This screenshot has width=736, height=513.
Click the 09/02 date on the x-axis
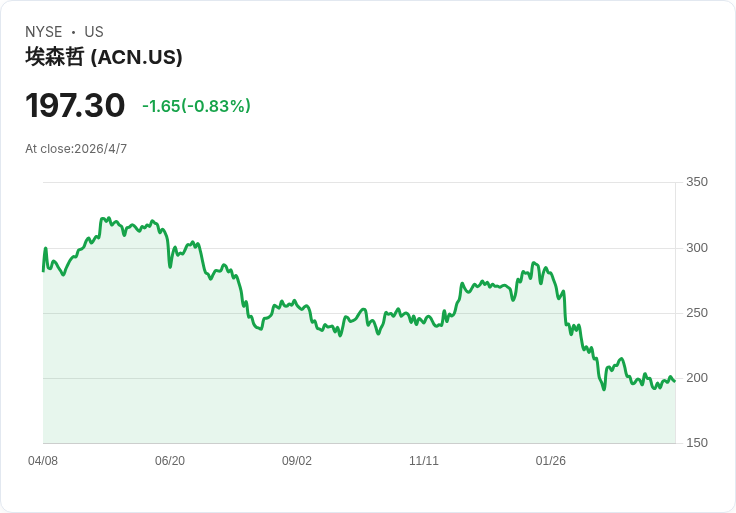tap(297, 461)
